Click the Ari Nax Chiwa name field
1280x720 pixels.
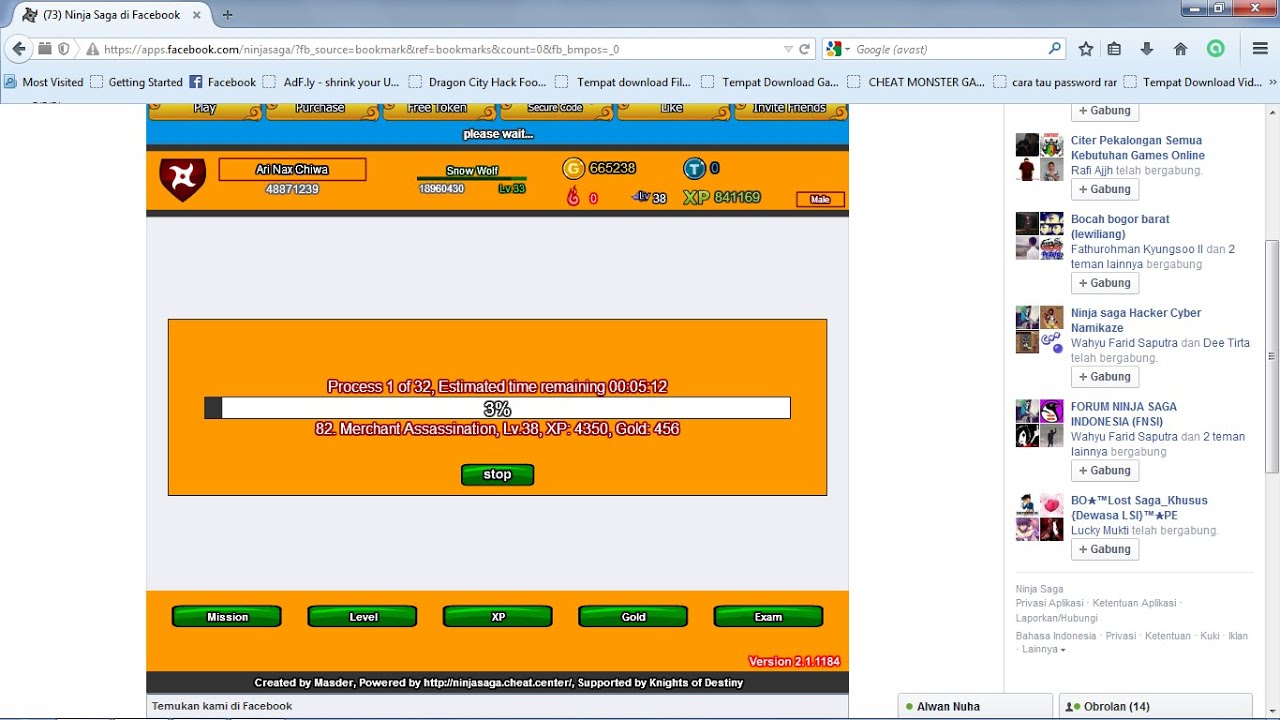pos(292,170)
